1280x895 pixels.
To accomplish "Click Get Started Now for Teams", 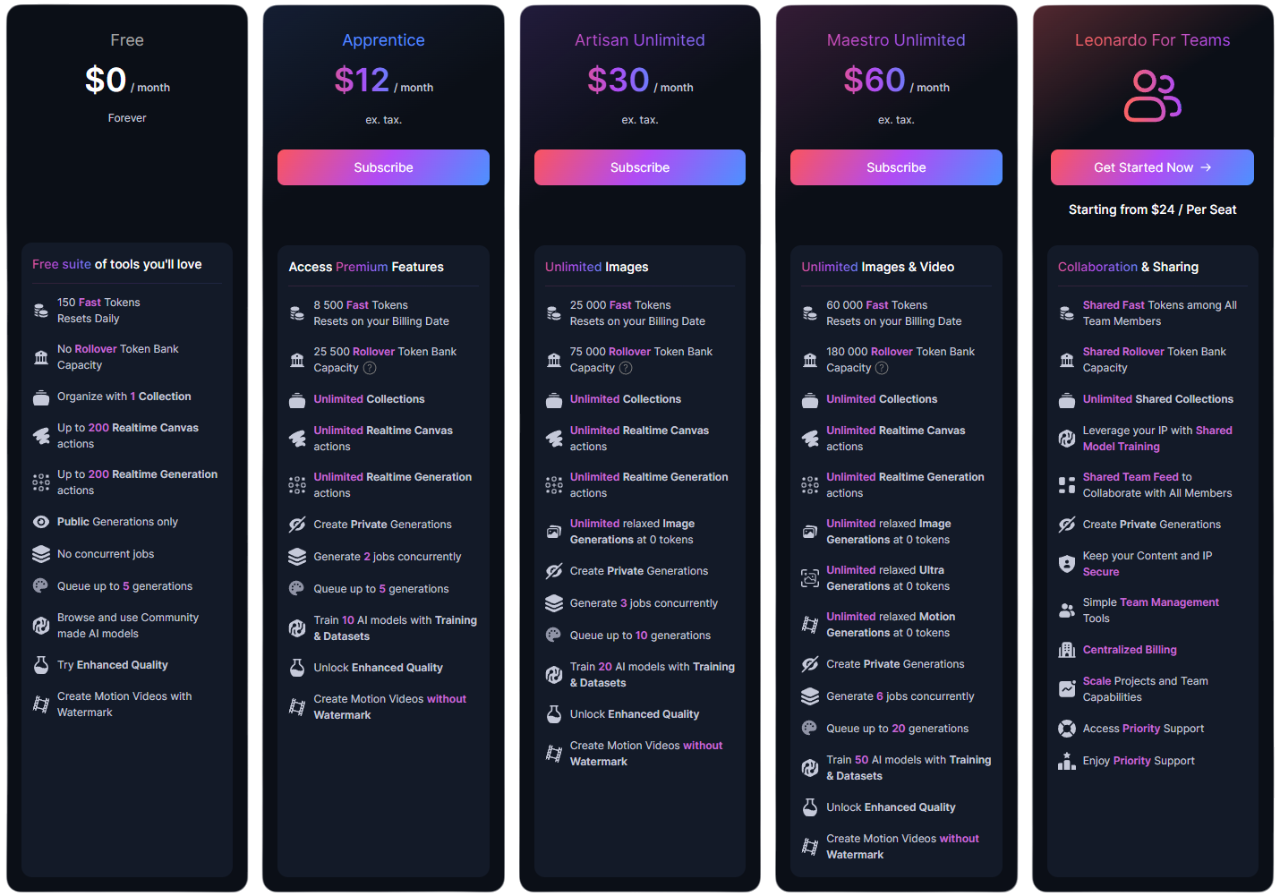I will [1152, 168].
